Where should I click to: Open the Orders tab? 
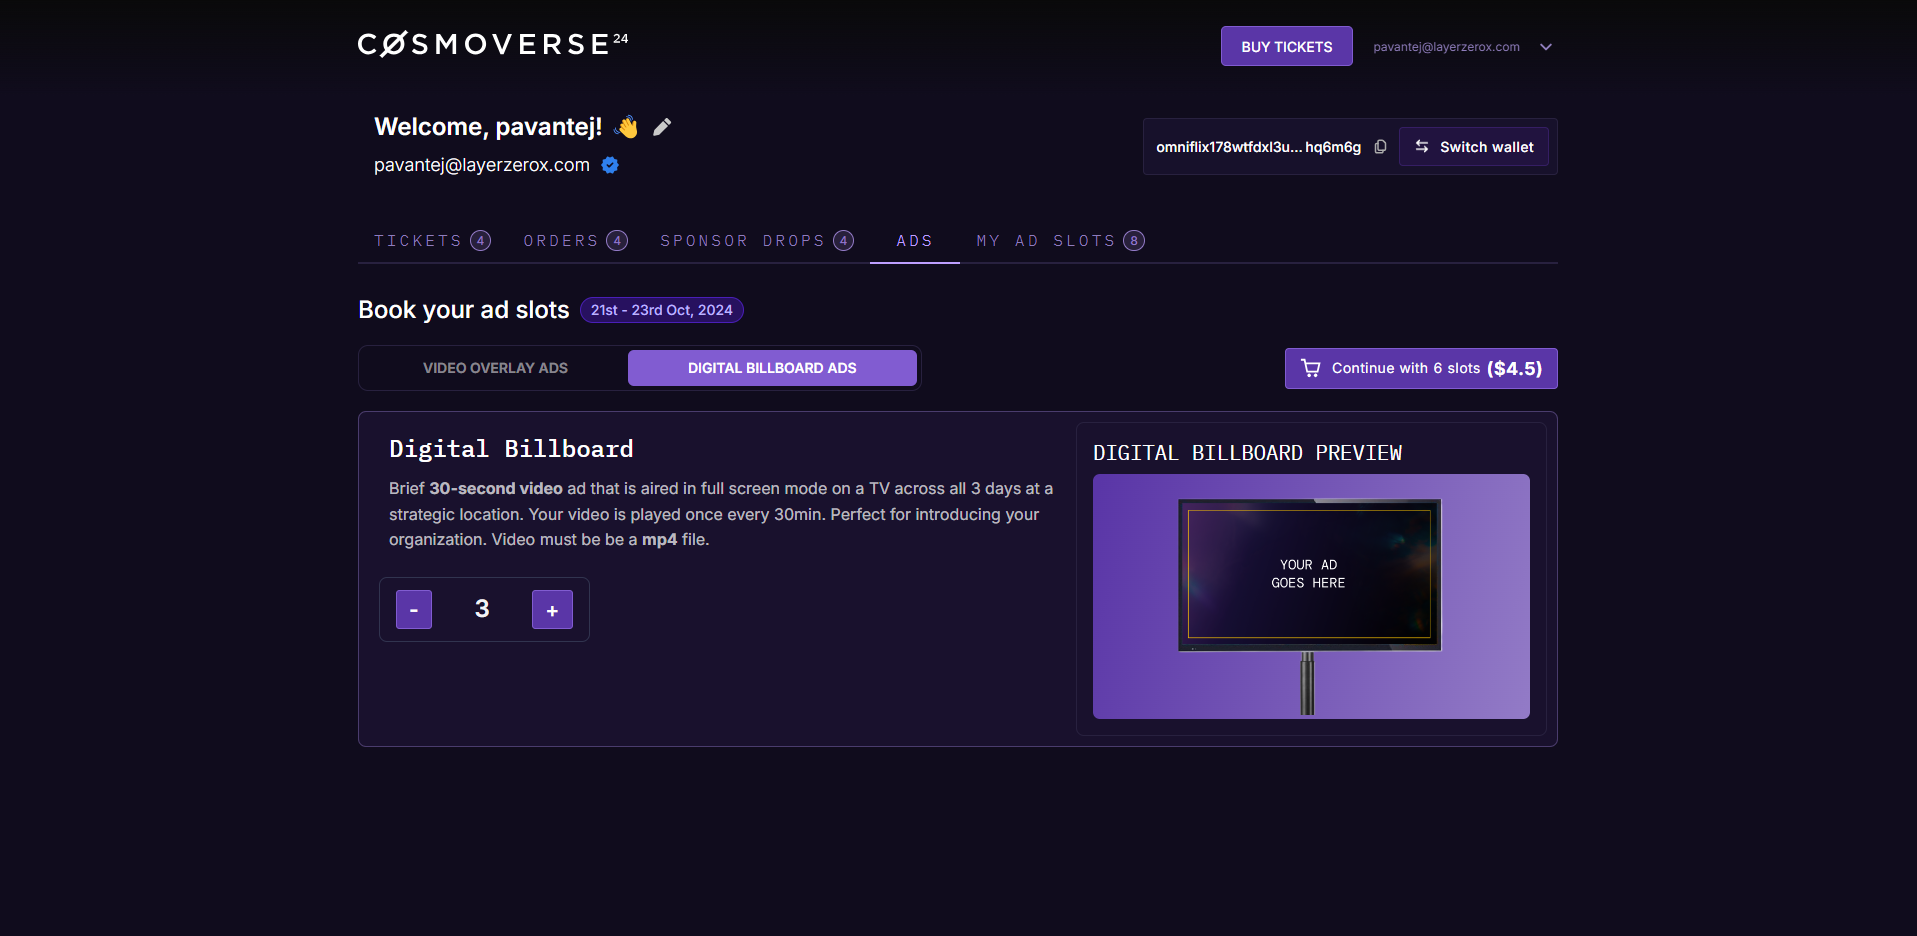(x=575, y=241)
